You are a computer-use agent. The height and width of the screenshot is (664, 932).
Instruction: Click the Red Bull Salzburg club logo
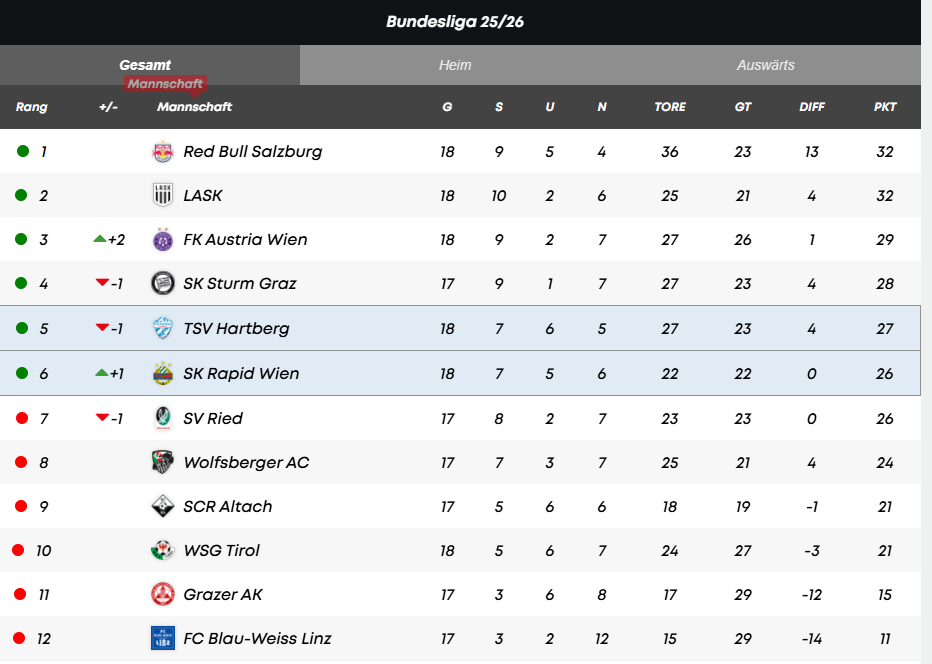click(x=162, y=152)
